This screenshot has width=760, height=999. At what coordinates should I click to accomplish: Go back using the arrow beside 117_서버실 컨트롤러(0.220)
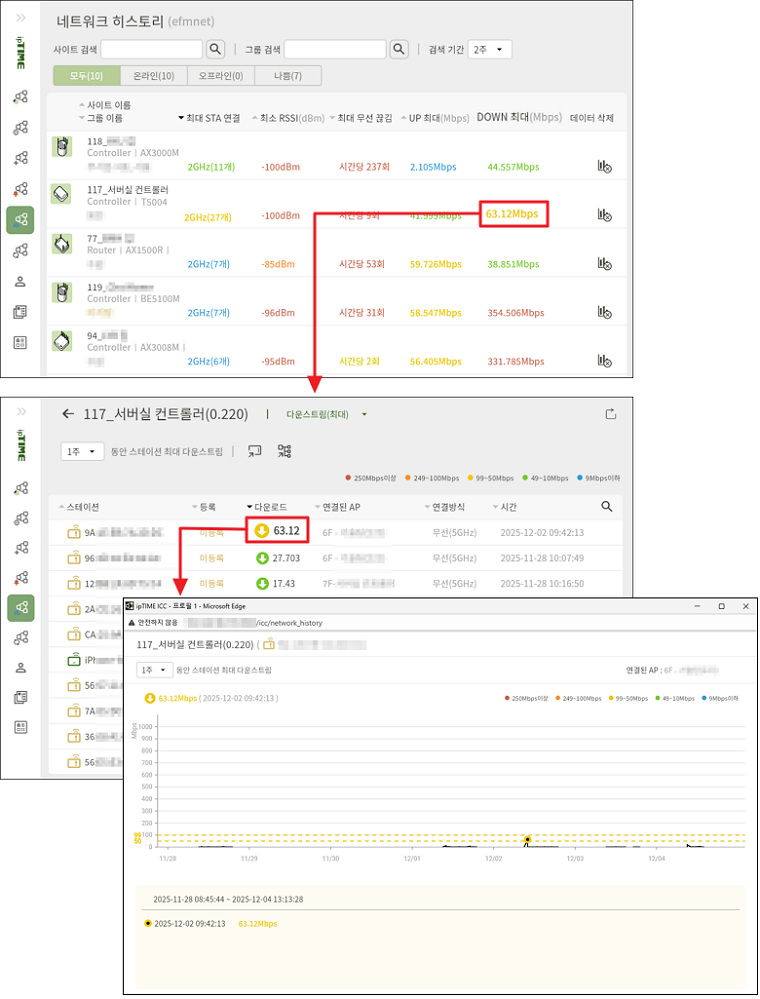[68, 414]
